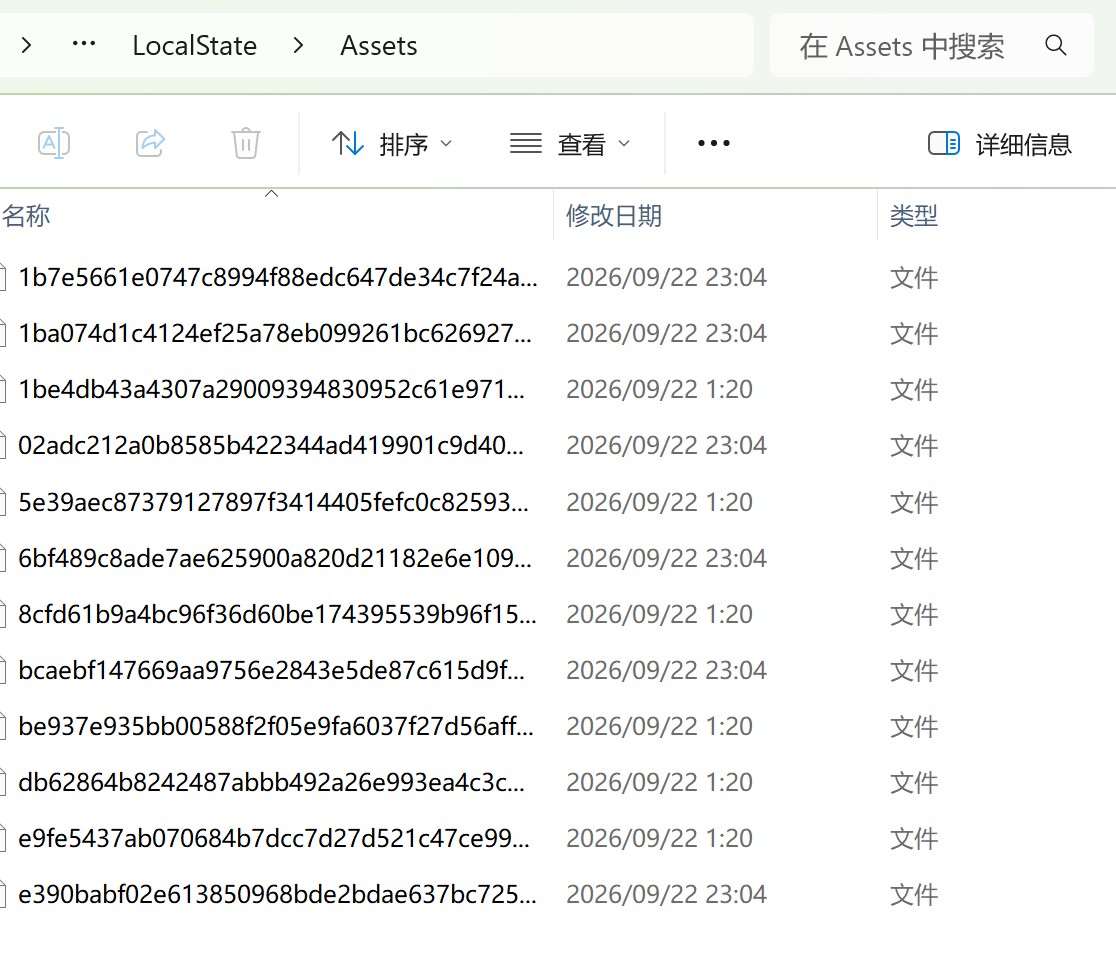Click the search magnifier icon
This screenshot has width=1116, height=958.
1056,46
